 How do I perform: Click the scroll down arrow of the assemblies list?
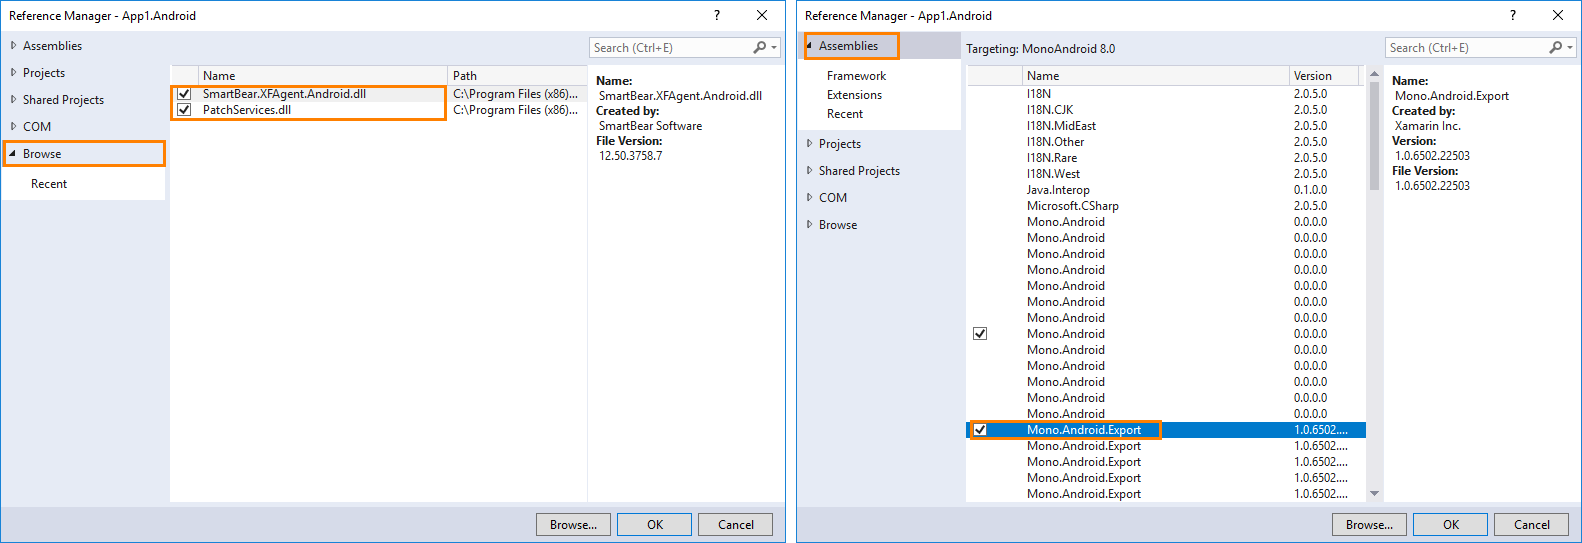pos(1374,493)
